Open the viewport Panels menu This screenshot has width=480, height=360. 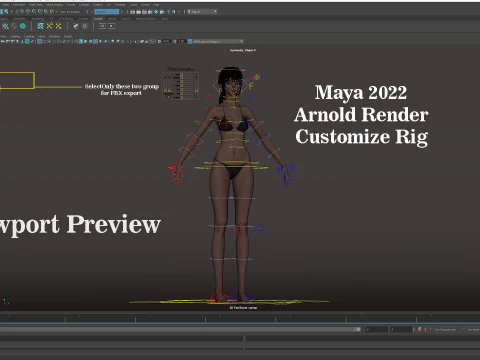click(68, 36)
